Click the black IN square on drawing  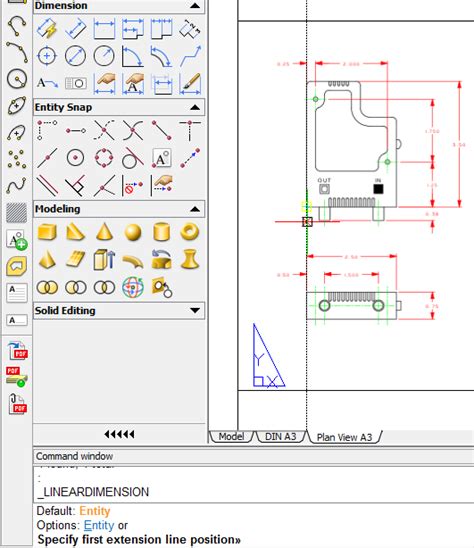(378, 189)
